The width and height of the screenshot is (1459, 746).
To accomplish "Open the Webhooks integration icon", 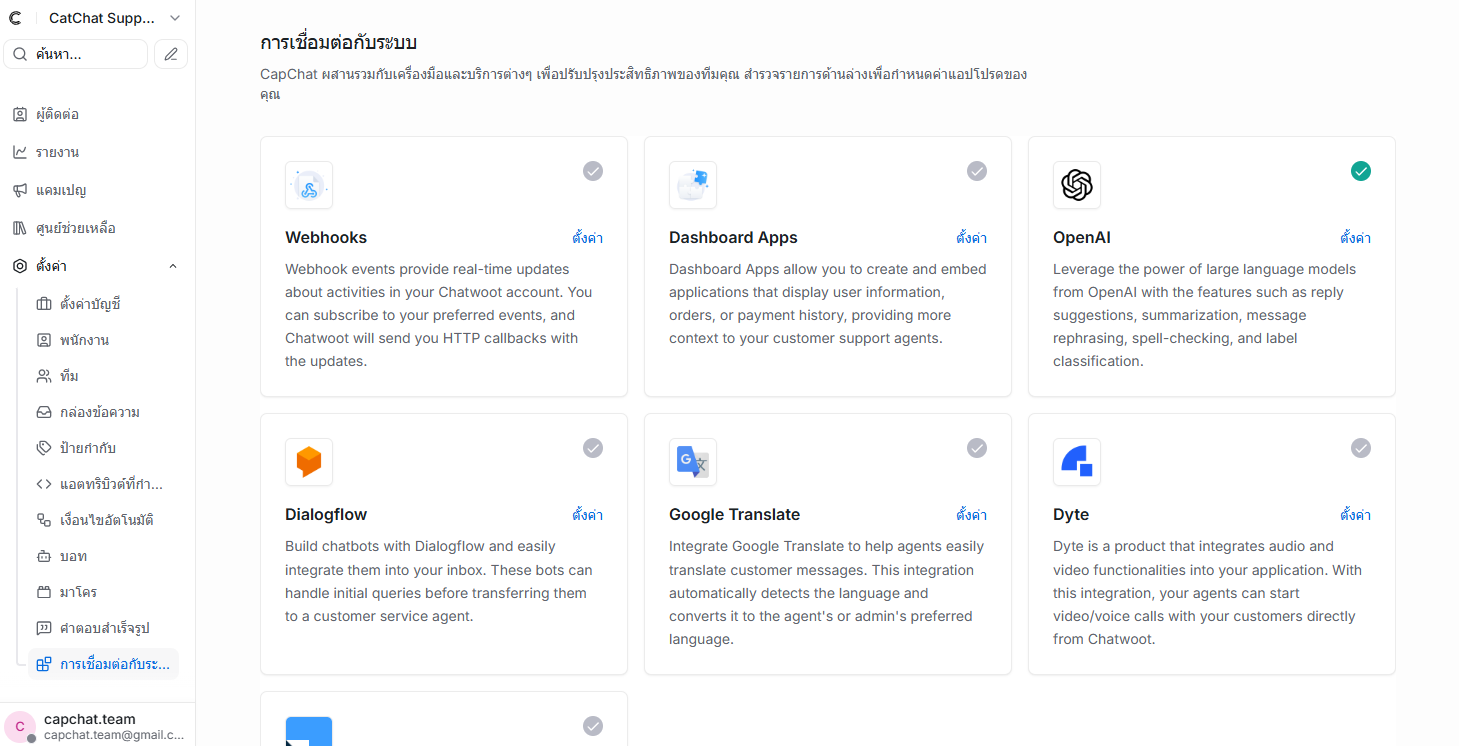I will pos(309,185).
